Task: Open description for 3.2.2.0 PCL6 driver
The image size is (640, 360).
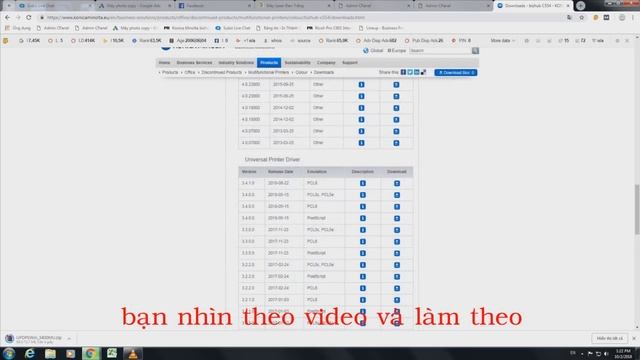Action: pos(362,288)
